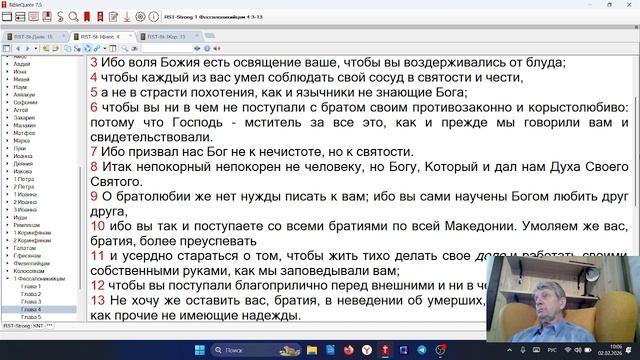Expand the Матфея book node

coord(7,133)
